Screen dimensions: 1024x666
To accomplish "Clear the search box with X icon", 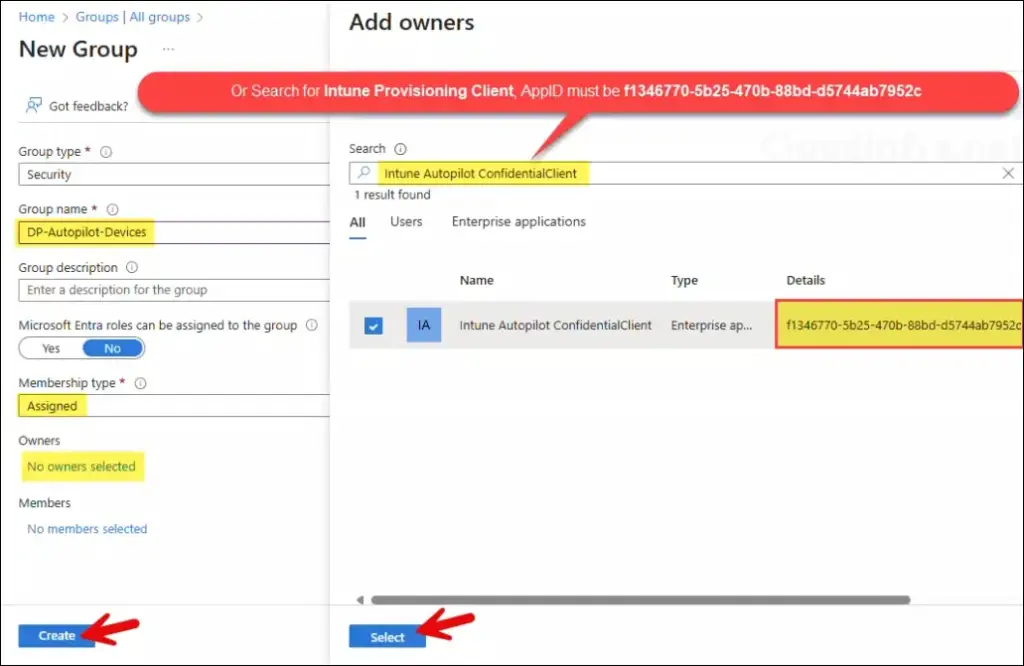I will pyautogui.click(x=1008, y=173).
